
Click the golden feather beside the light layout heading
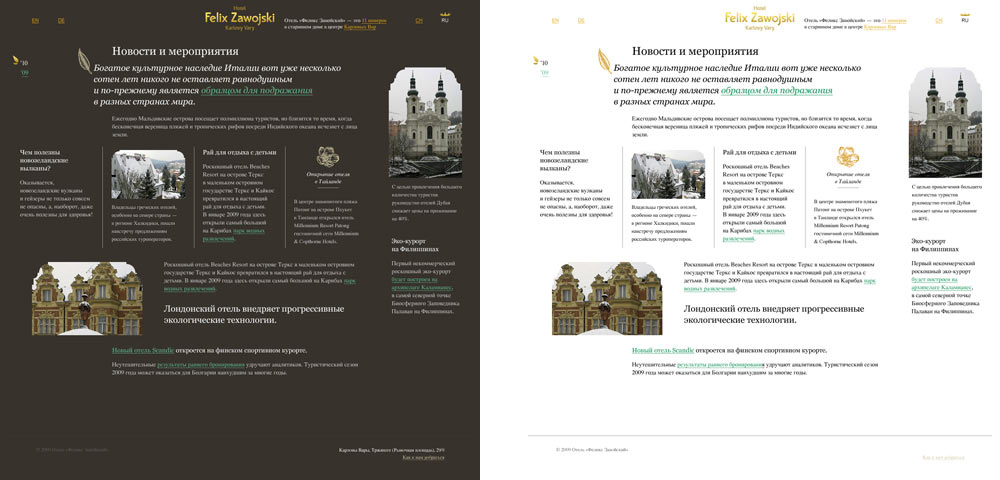pyautogui.click(x=607, y=63)
